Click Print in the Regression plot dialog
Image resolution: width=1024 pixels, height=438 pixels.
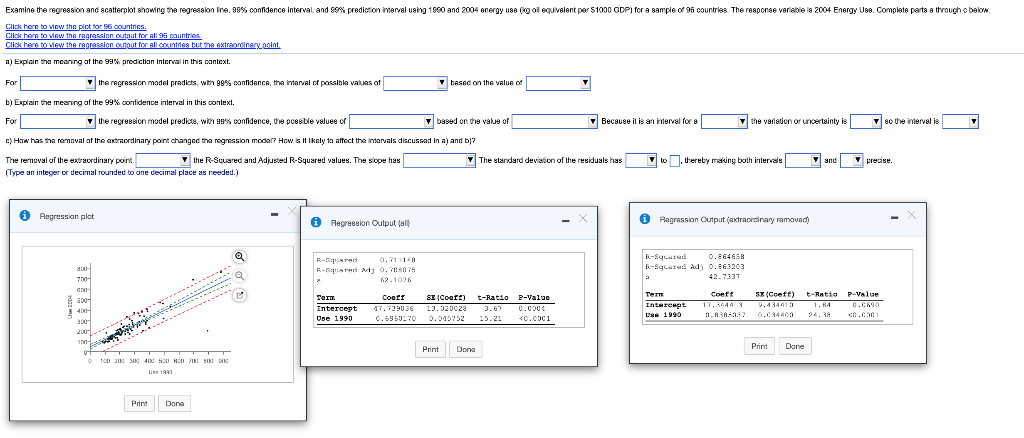tap(139, 403)
